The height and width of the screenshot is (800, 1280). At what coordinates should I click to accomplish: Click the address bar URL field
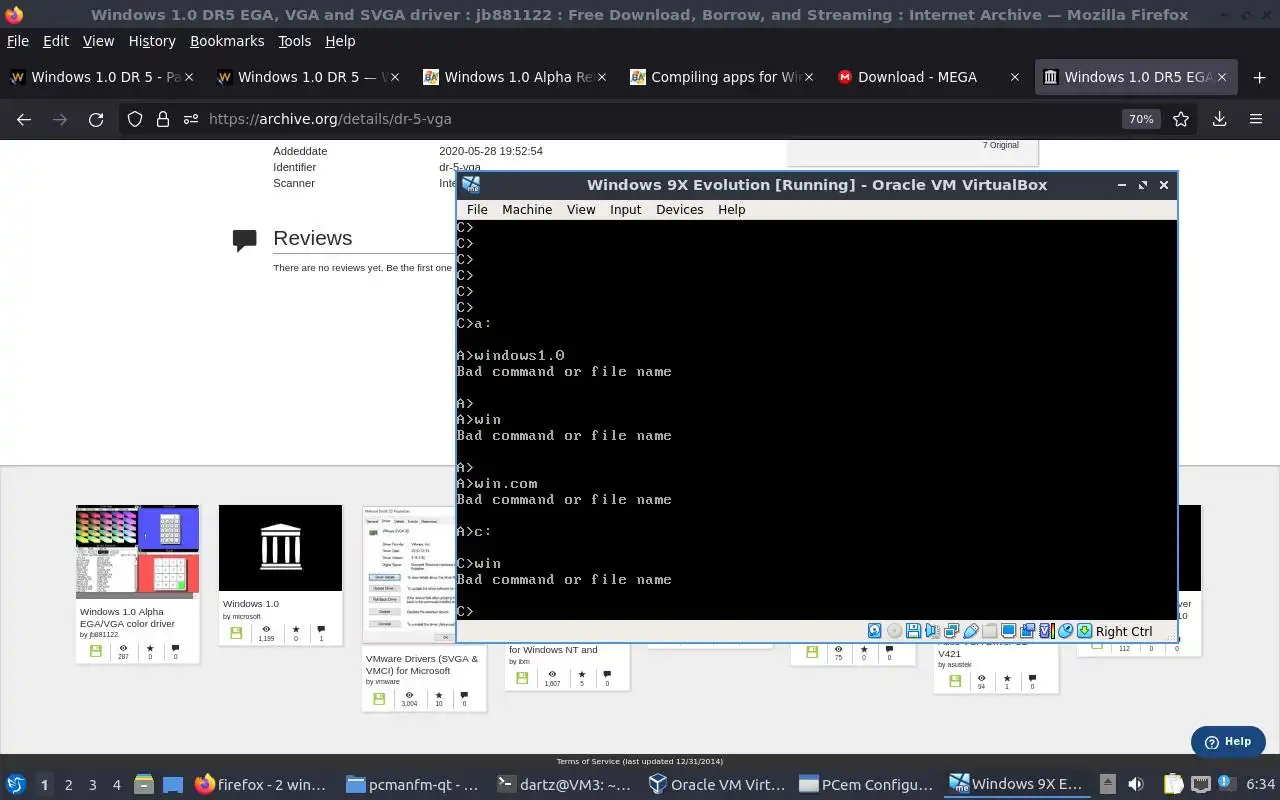[660, 119]
